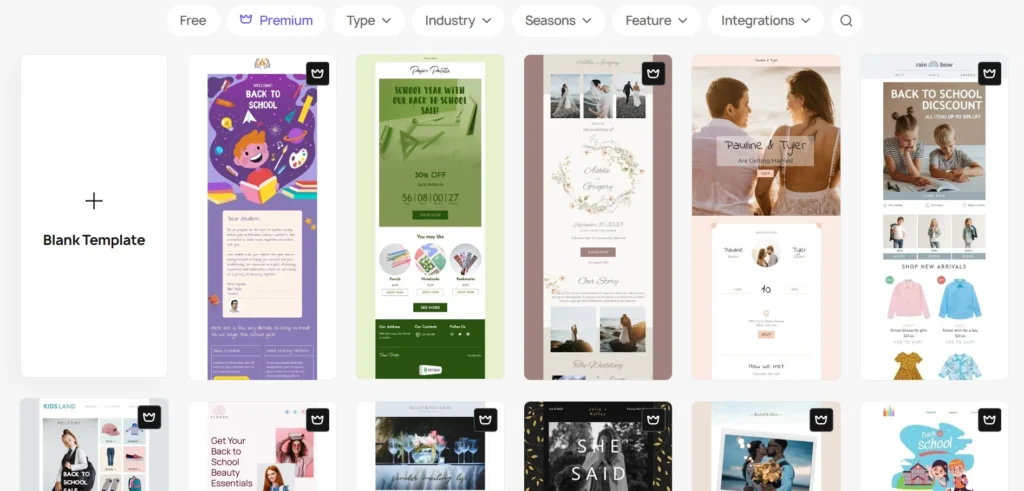Open polaroid couple photo template
1024x491 pixels.
tap(766, 447)
